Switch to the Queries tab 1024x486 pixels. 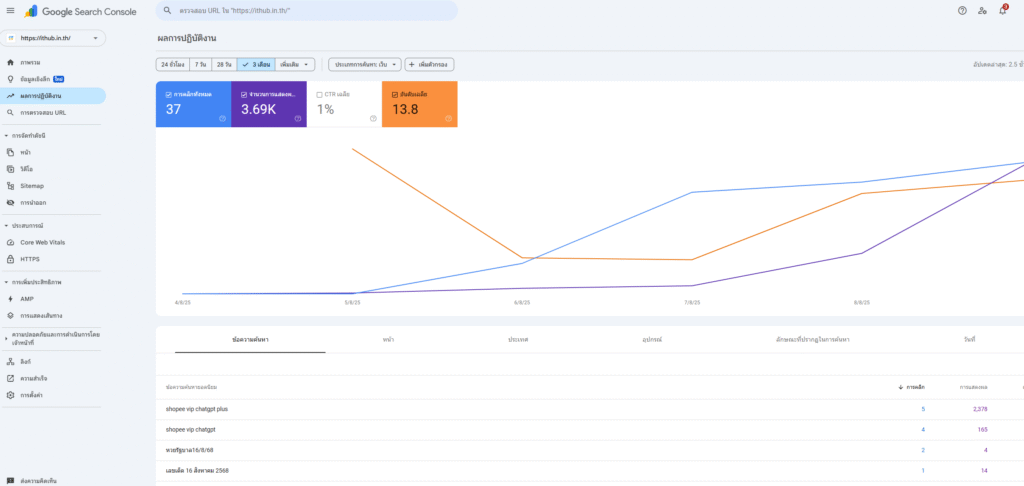[x=250, y=340]
